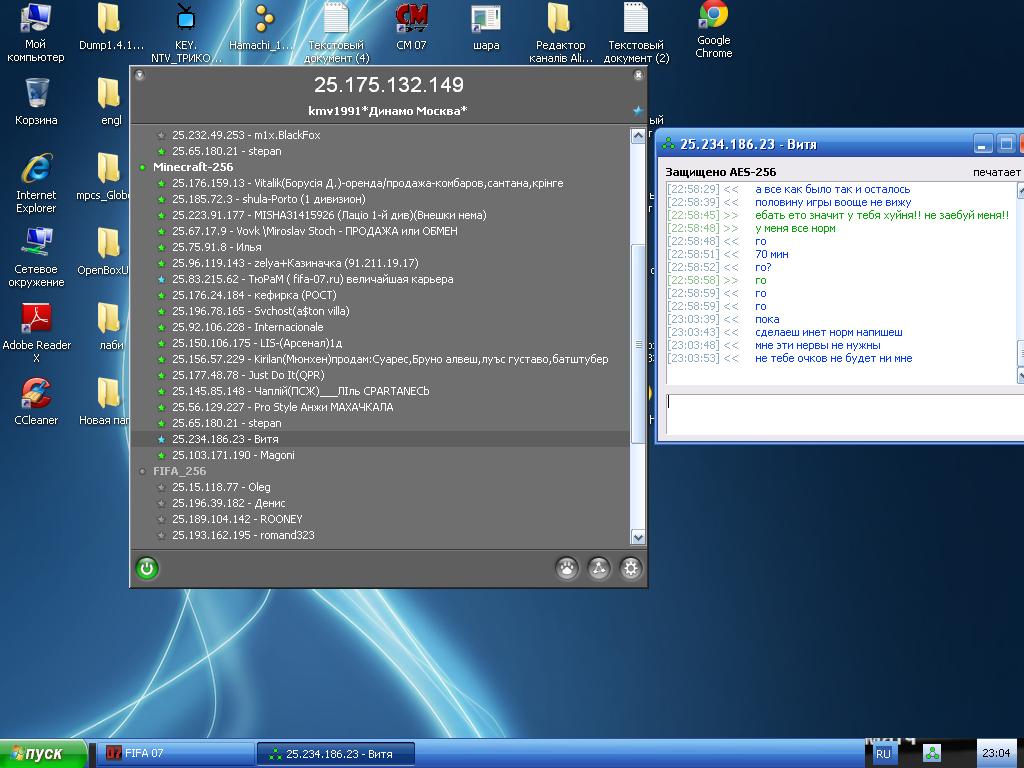Select peer MISHA31415926 row
Image resolution: width=1024 pixels, height=768 pixels.
click(329, 215)
